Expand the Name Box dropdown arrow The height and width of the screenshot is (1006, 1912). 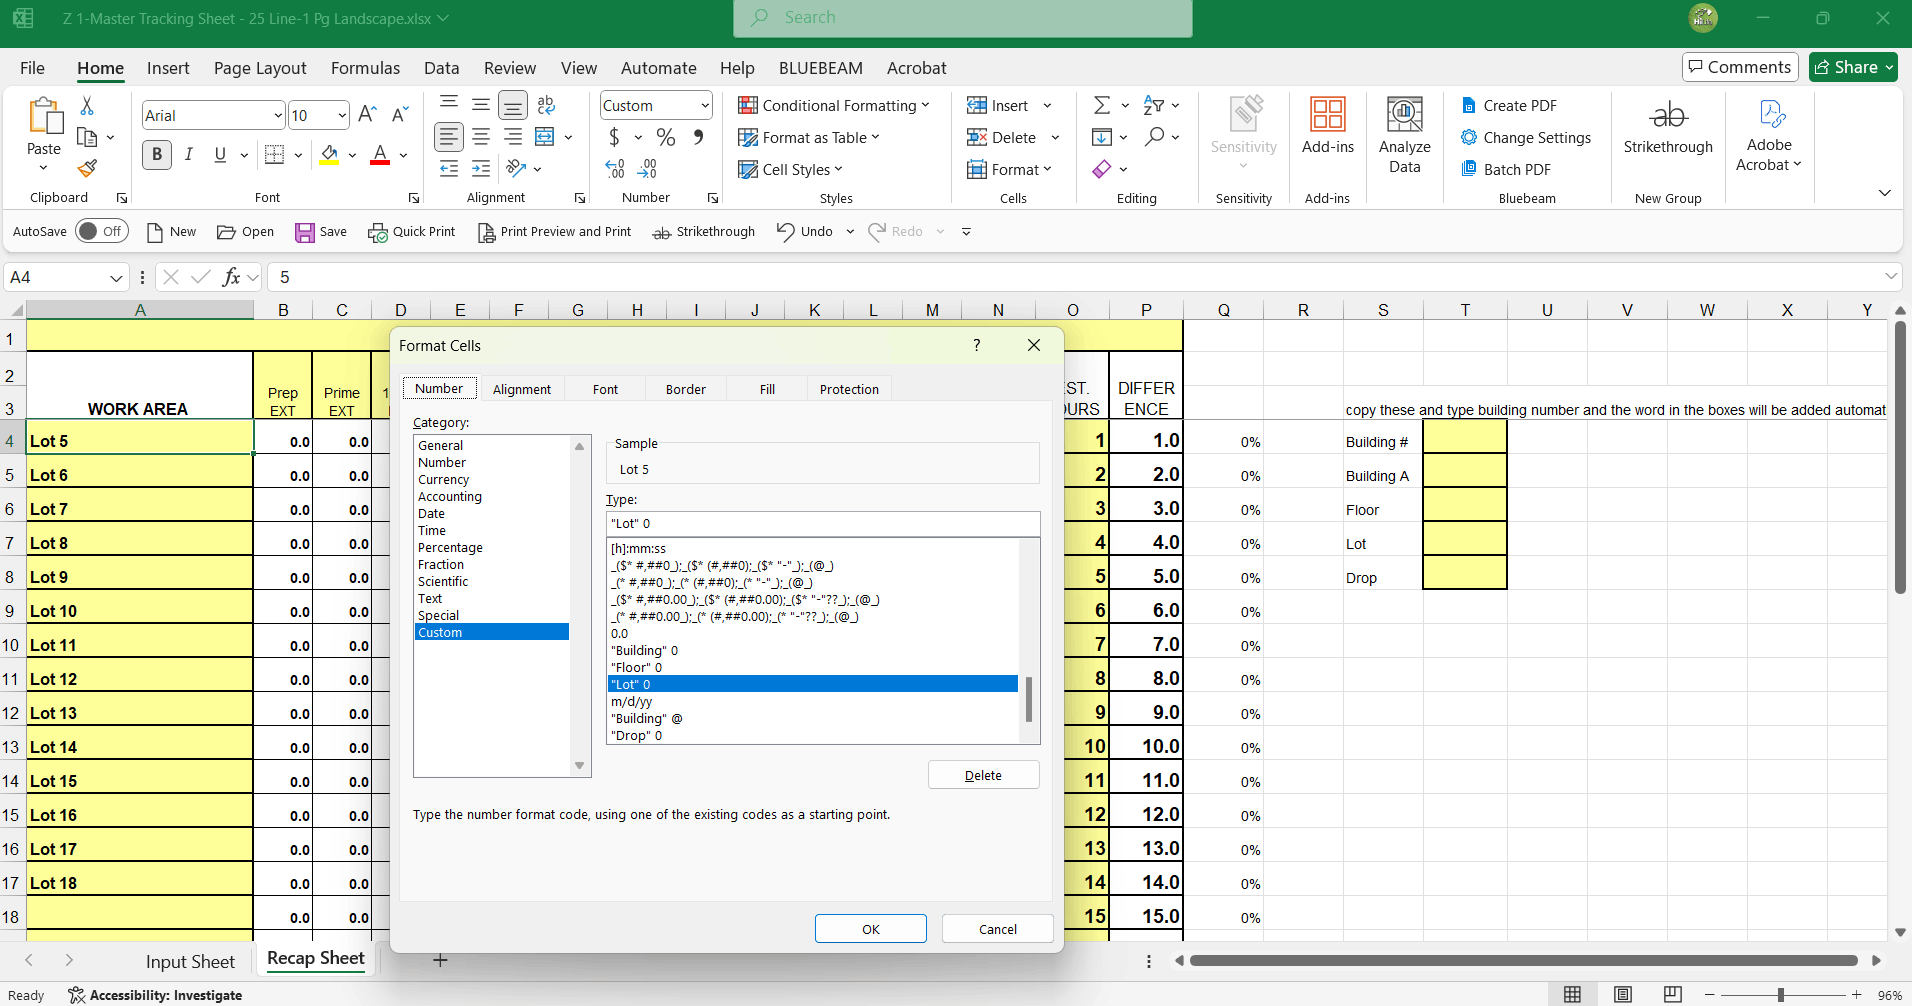coord(116,277)
